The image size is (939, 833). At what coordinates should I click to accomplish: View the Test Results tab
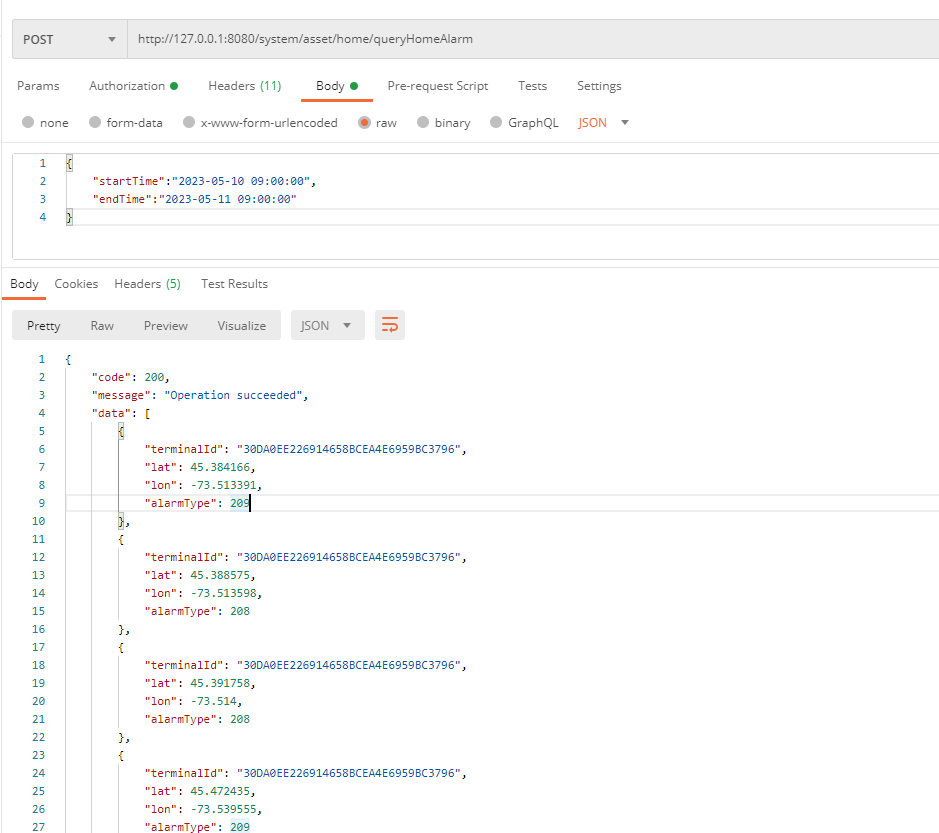[234, 284]
